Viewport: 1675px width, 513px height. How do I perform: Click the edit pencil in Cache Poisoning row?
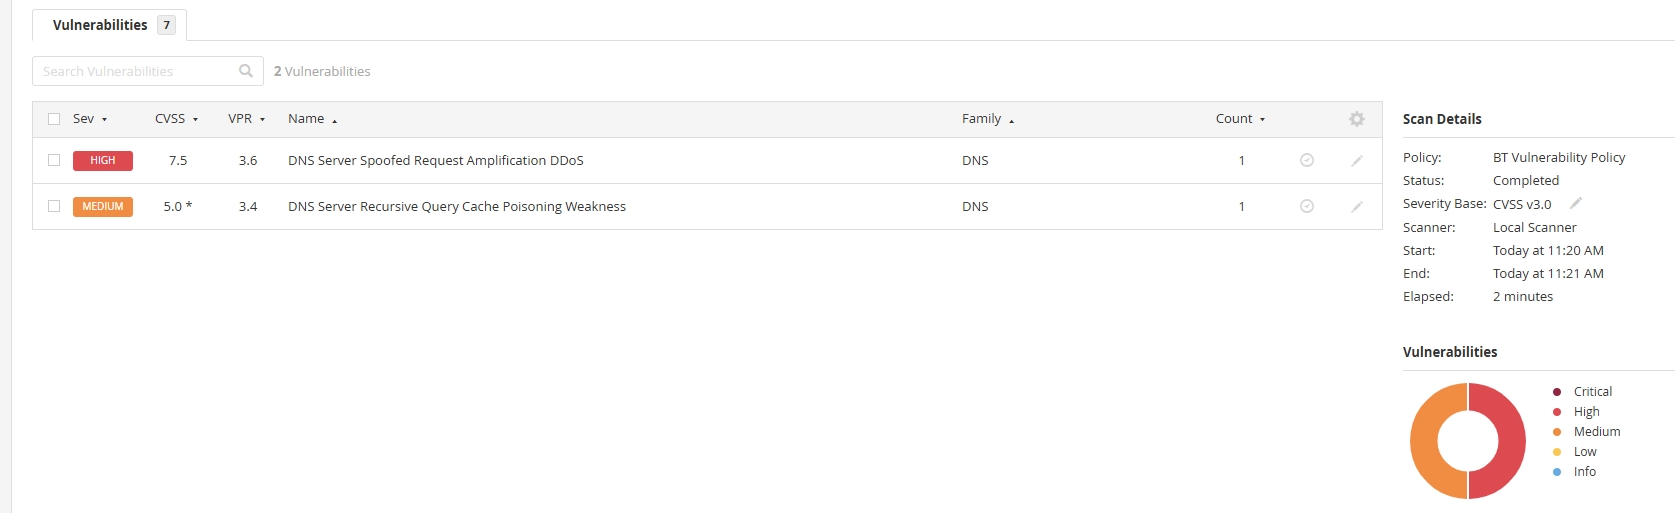coord(1357,206)
